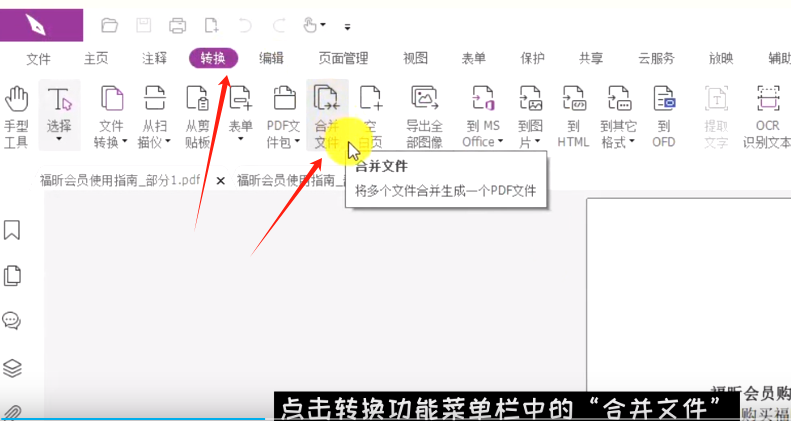Open the 表单 ribbon tab
791x421 pixels.
[474, 59]
